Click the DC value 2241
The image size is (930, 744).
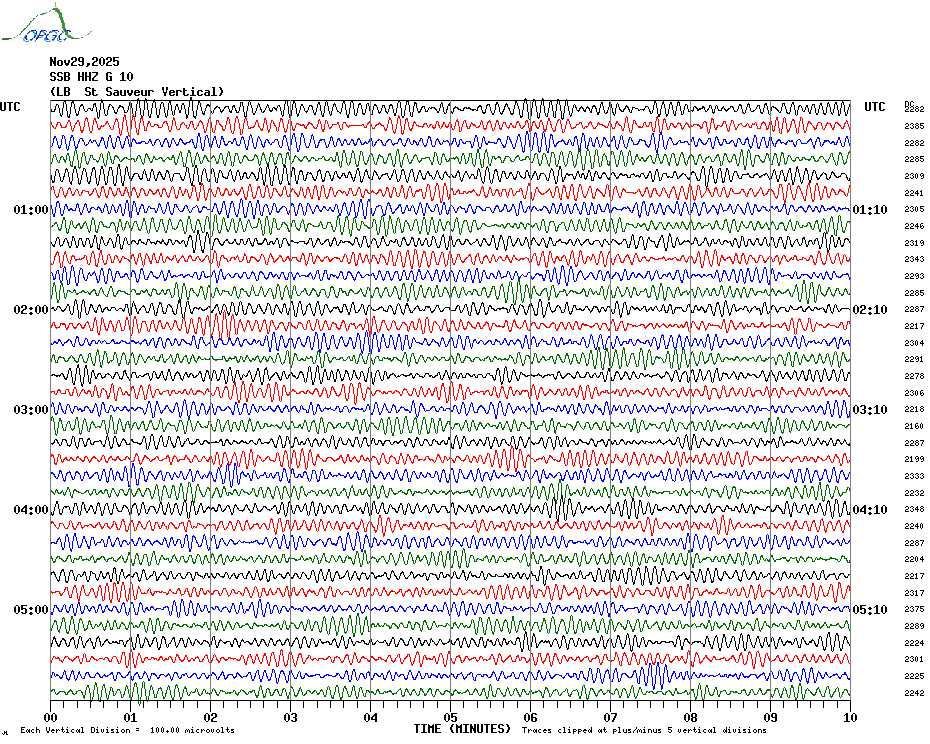click(914, 193)
